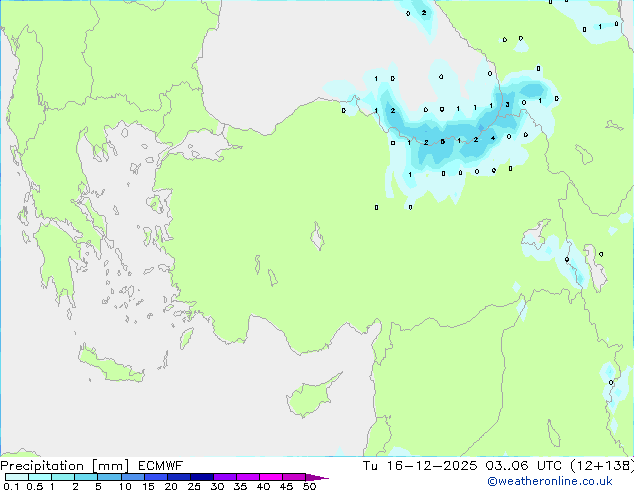634x490 pixels.
Task: Select the 1–2 mm legend color swatch
Action: coord(63,477)
